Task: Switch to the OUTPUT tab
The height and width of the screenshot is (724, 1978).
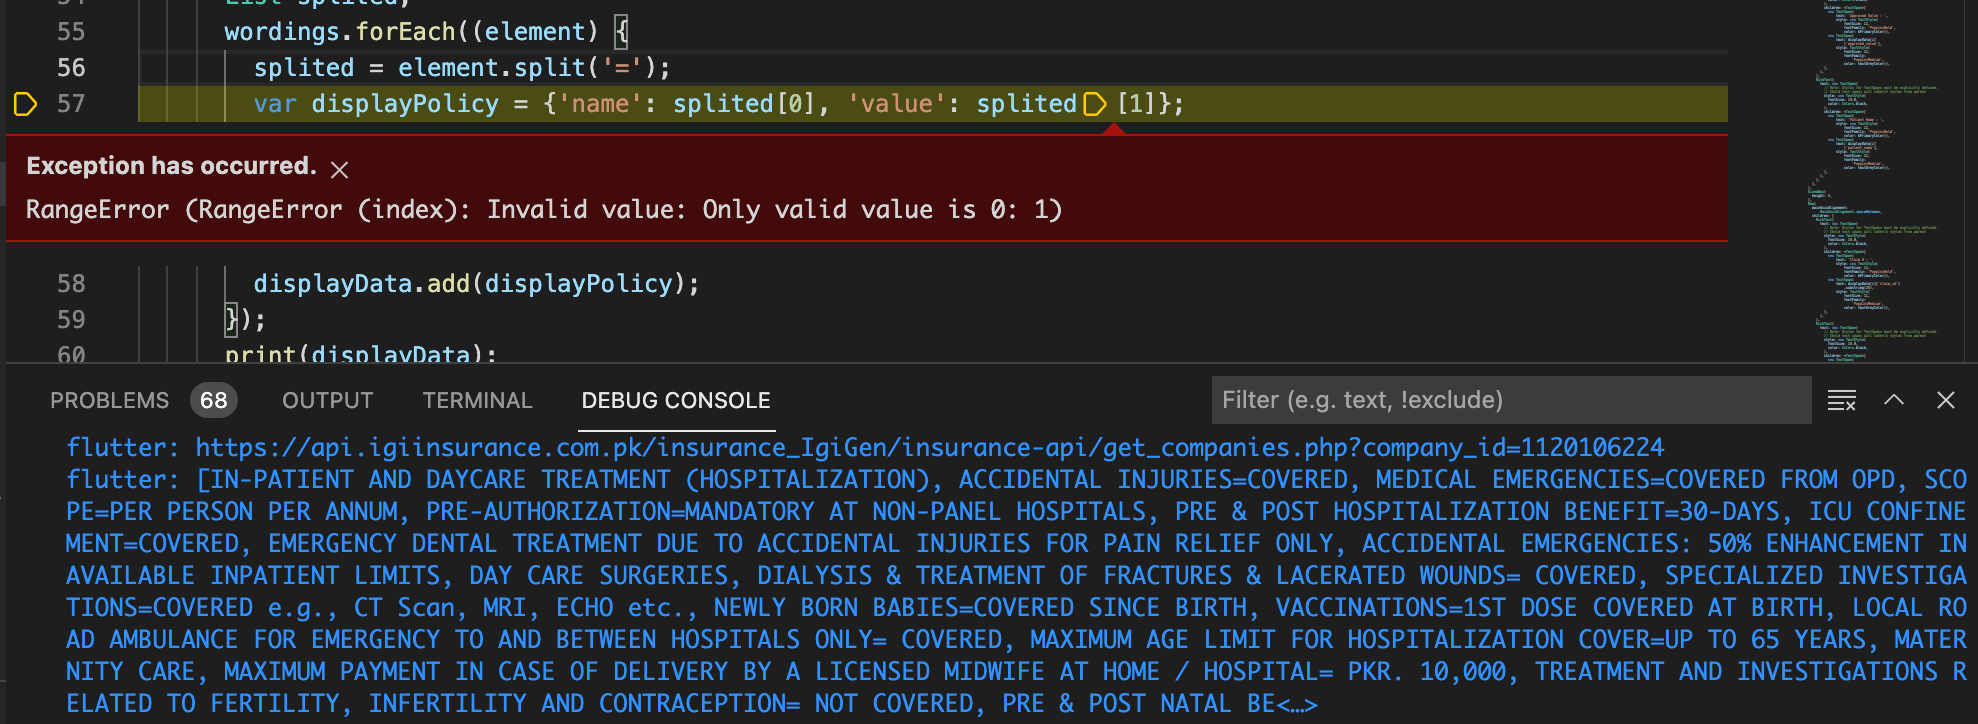Action: tap(327, 401)
